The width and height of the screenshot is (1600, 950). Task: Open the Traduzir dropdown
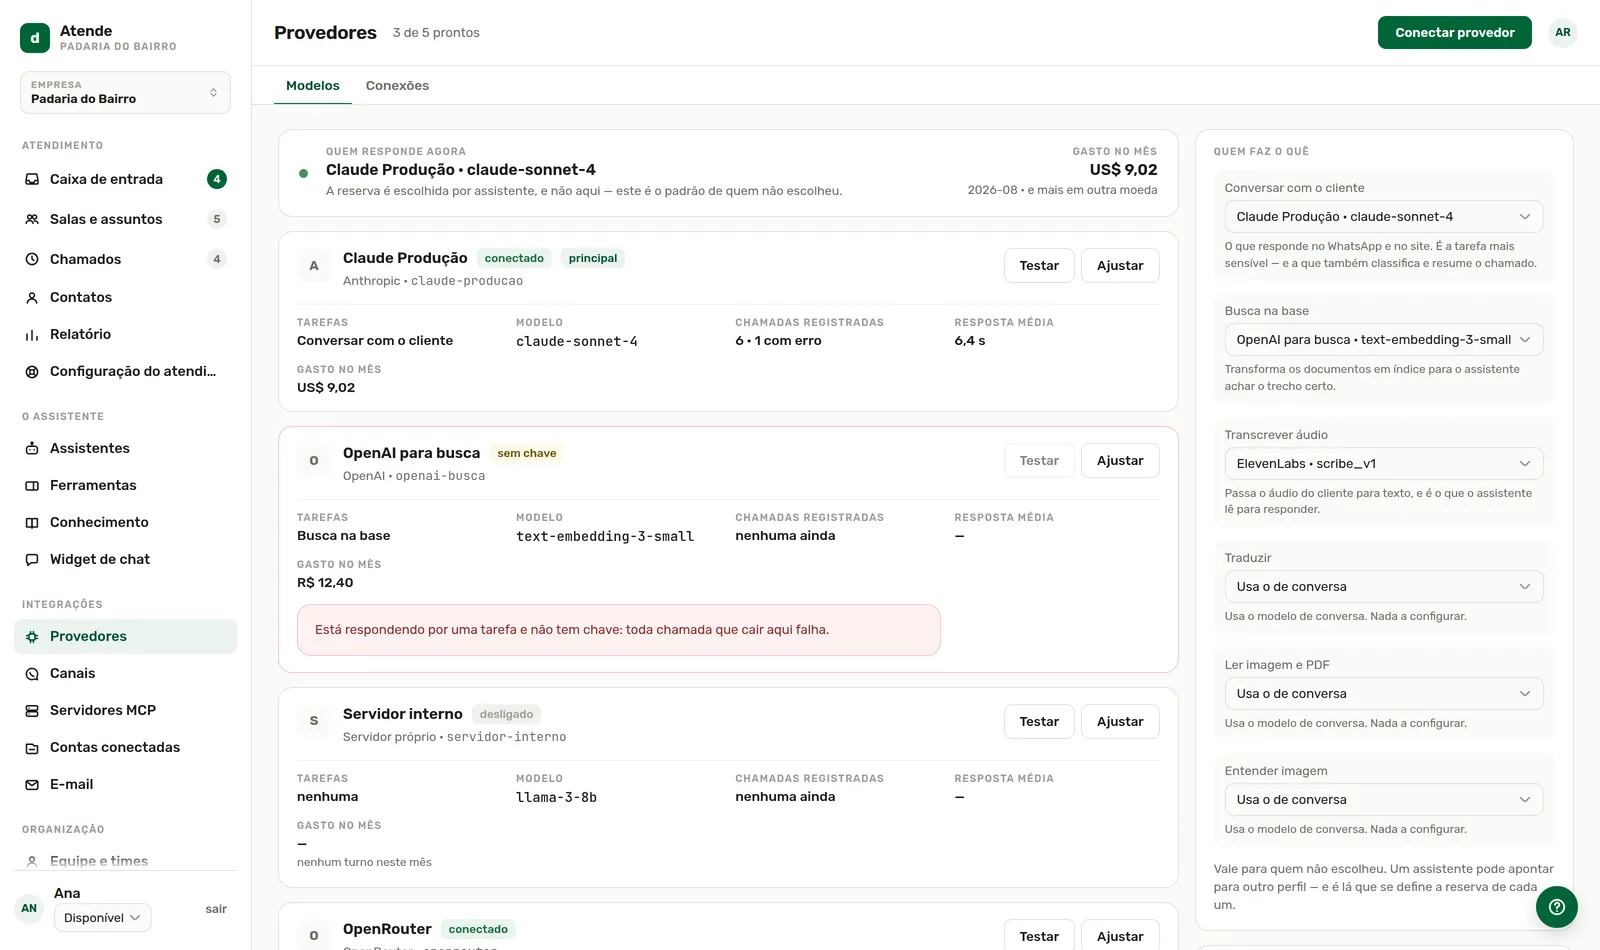[1384, 586]
